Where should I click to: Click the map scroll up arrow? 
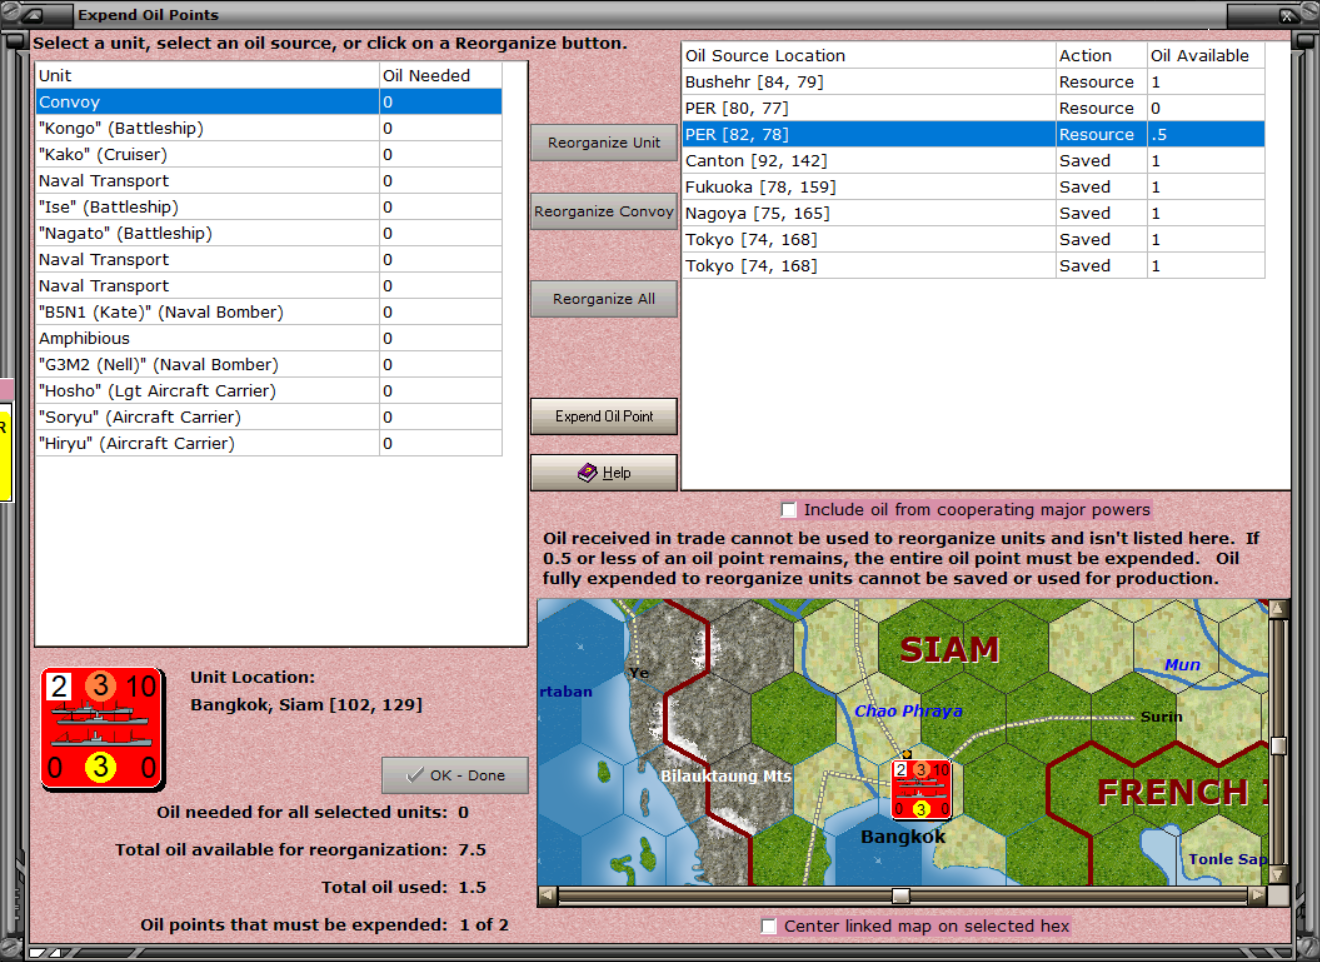[1278, 608]
